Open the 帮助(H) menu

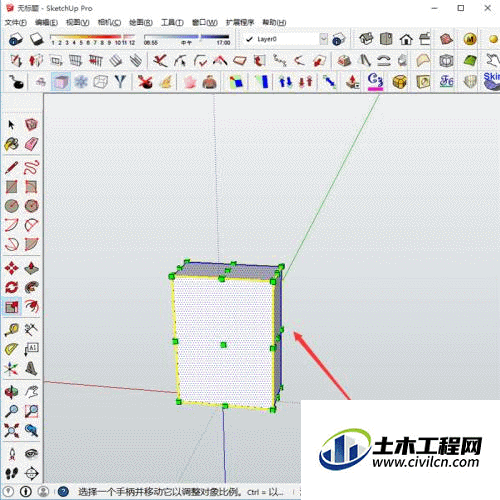(x=274, y=23)
